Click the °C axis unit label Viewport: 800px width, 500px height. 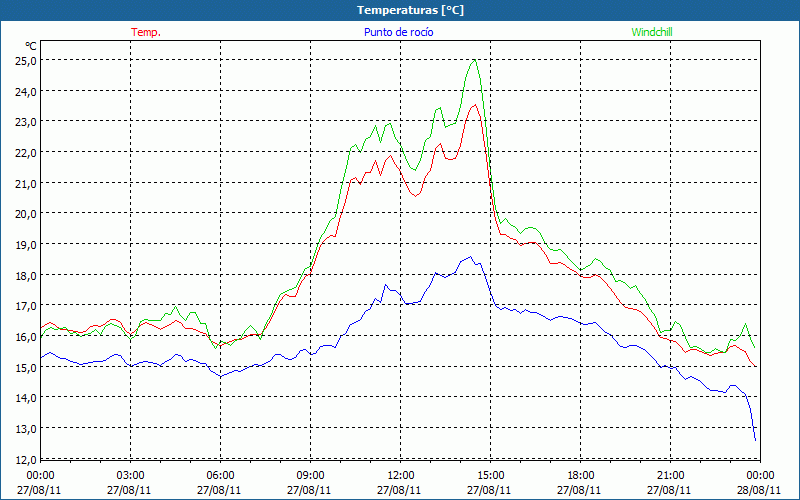click(x=30, y=46)
